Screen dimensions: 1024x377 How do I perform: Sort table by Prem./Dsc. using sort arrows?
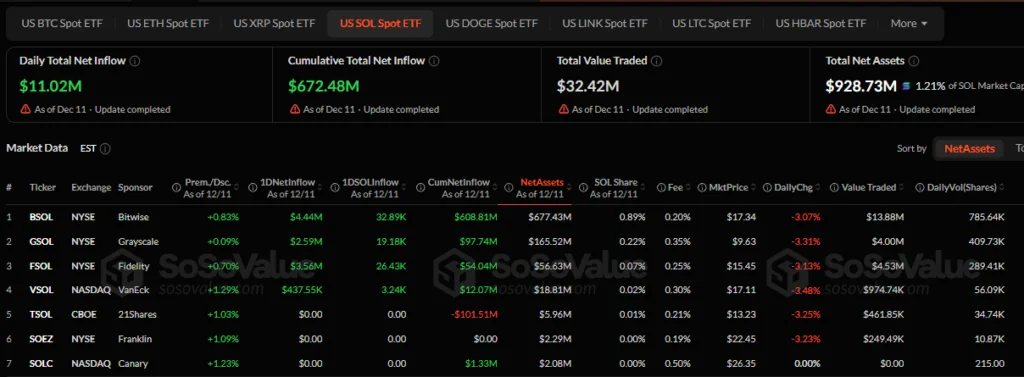click(236, 188)
